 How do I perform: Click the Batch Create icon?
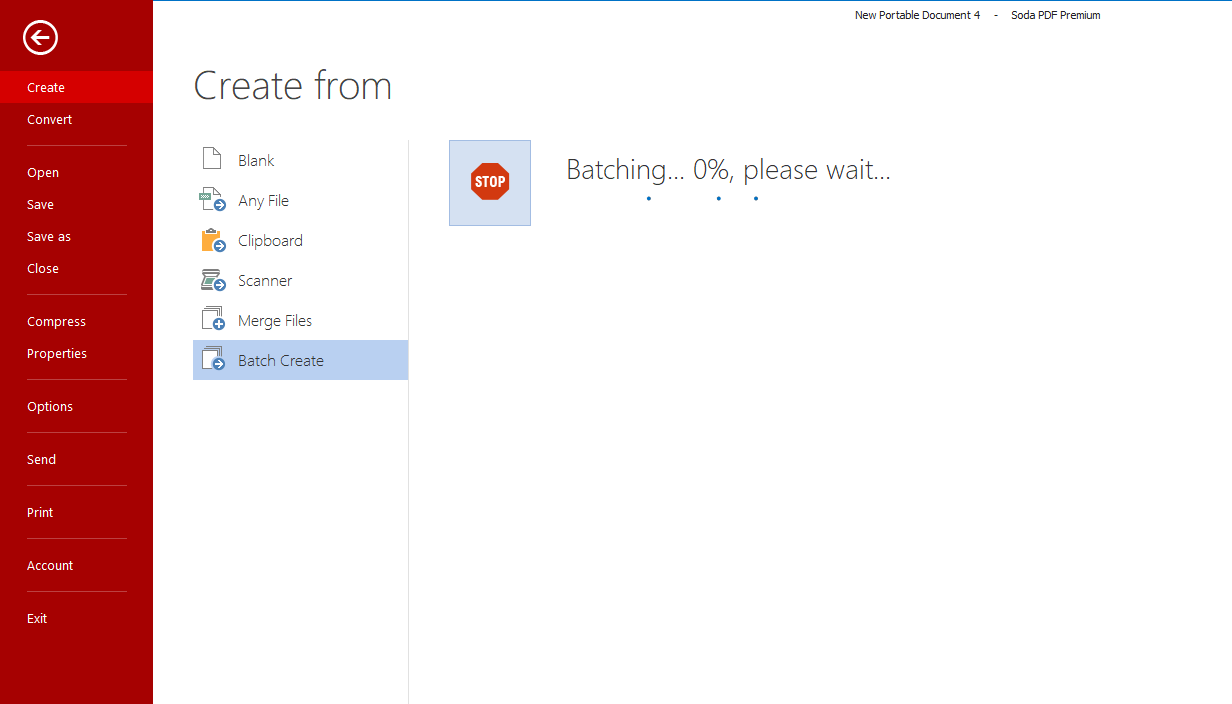click(213, 360)
